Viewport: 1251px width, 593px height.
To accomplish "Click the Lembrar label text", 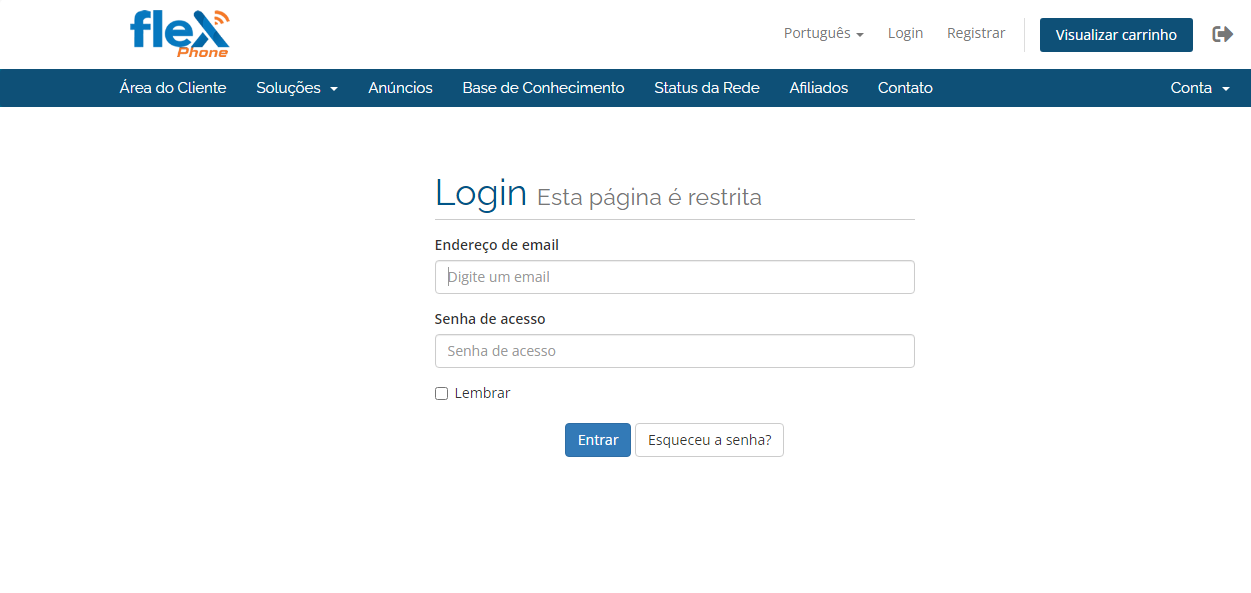I will pos(482,394).
